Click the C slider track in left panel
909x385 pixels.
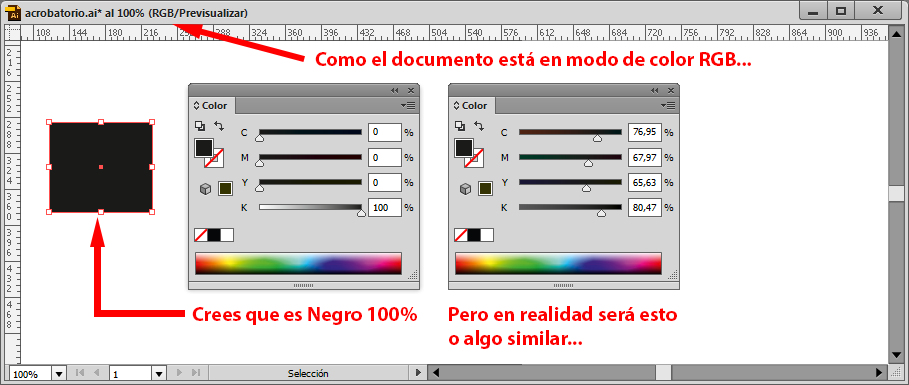coord(310,132)
